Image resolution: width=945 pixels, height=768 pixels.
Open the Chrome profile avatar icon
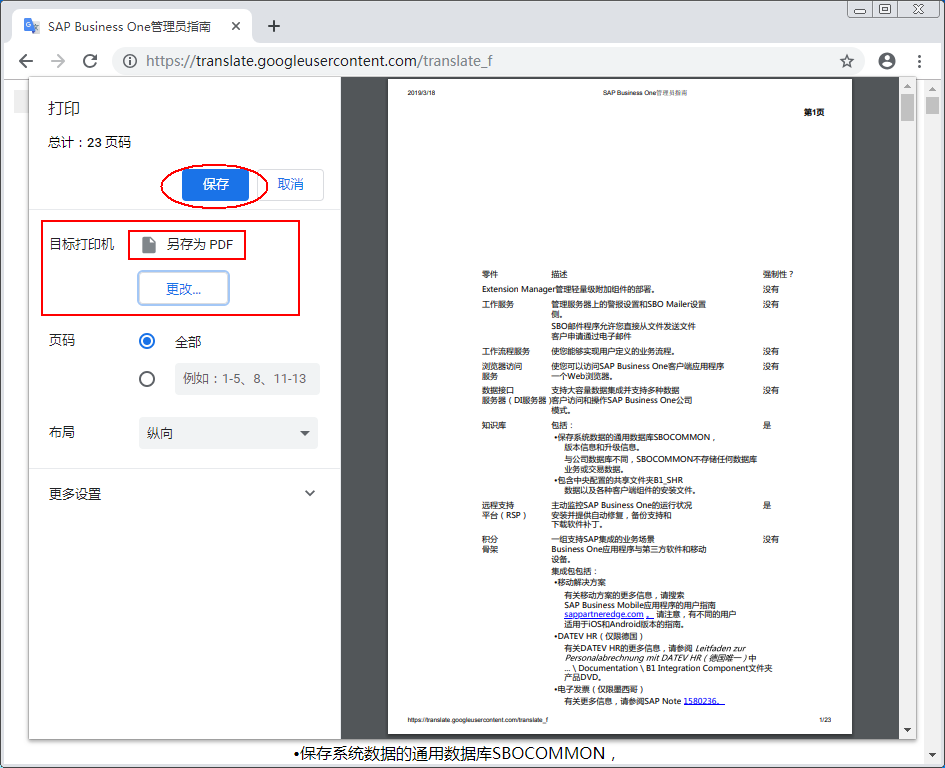886,61
